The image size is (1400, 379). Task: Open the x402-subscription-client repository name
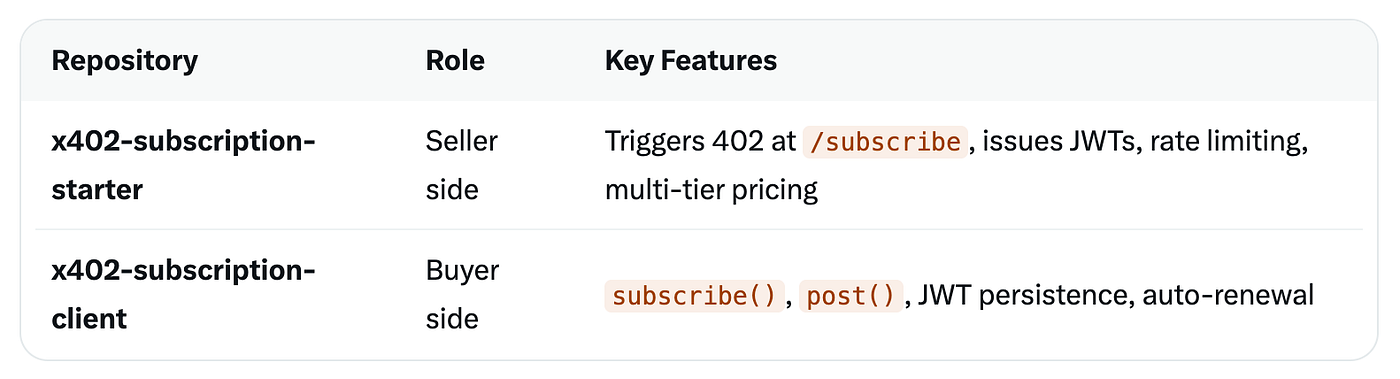(x=183, y=295)
